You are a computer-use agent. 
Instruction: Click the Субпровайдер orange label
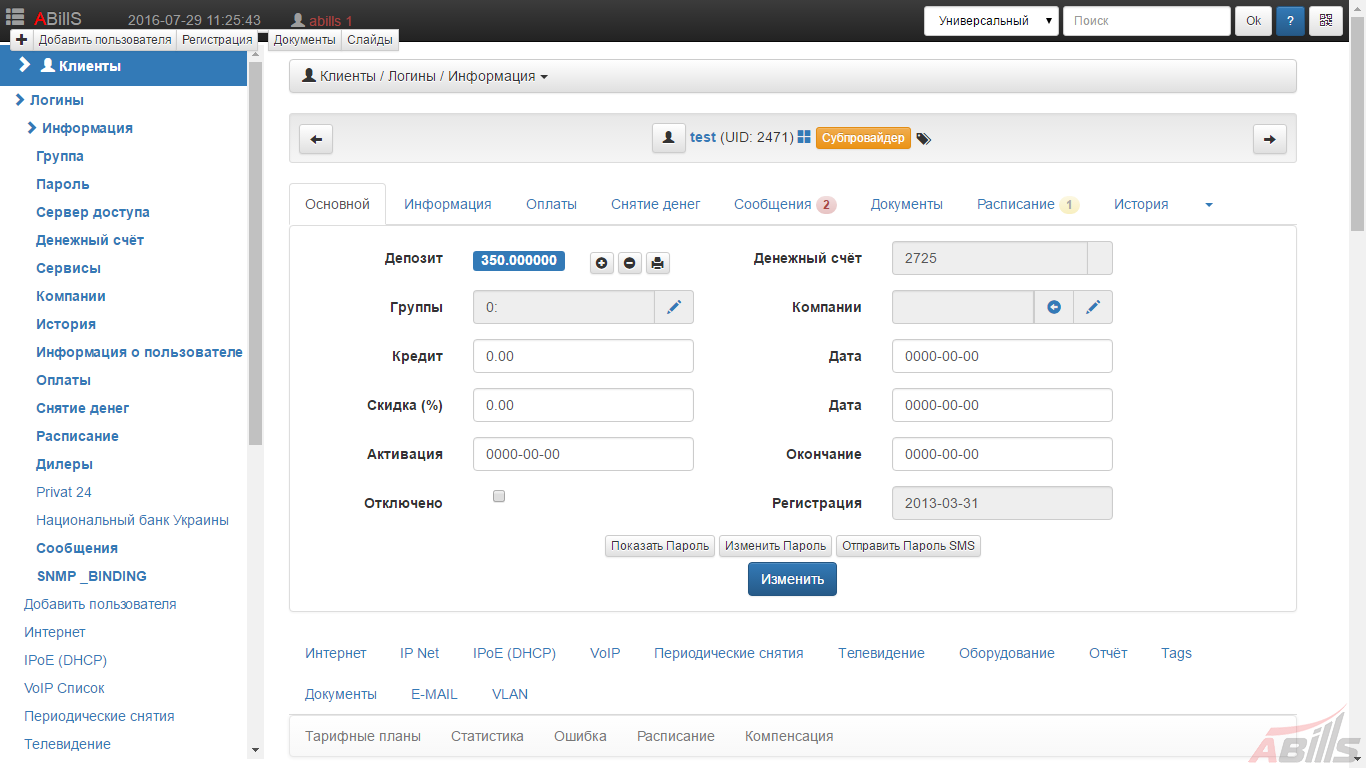tap(863, 138)
